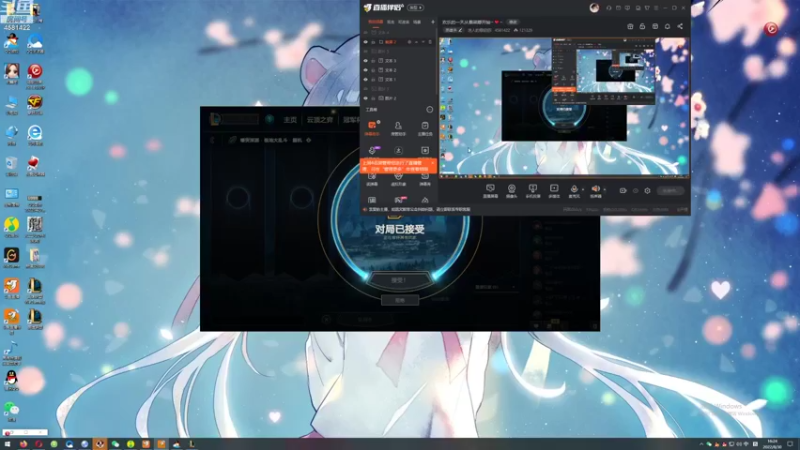Screen dimensions: 800x450
Task: Open version dropdown beside streaming app logo
Action: point(416,8)
